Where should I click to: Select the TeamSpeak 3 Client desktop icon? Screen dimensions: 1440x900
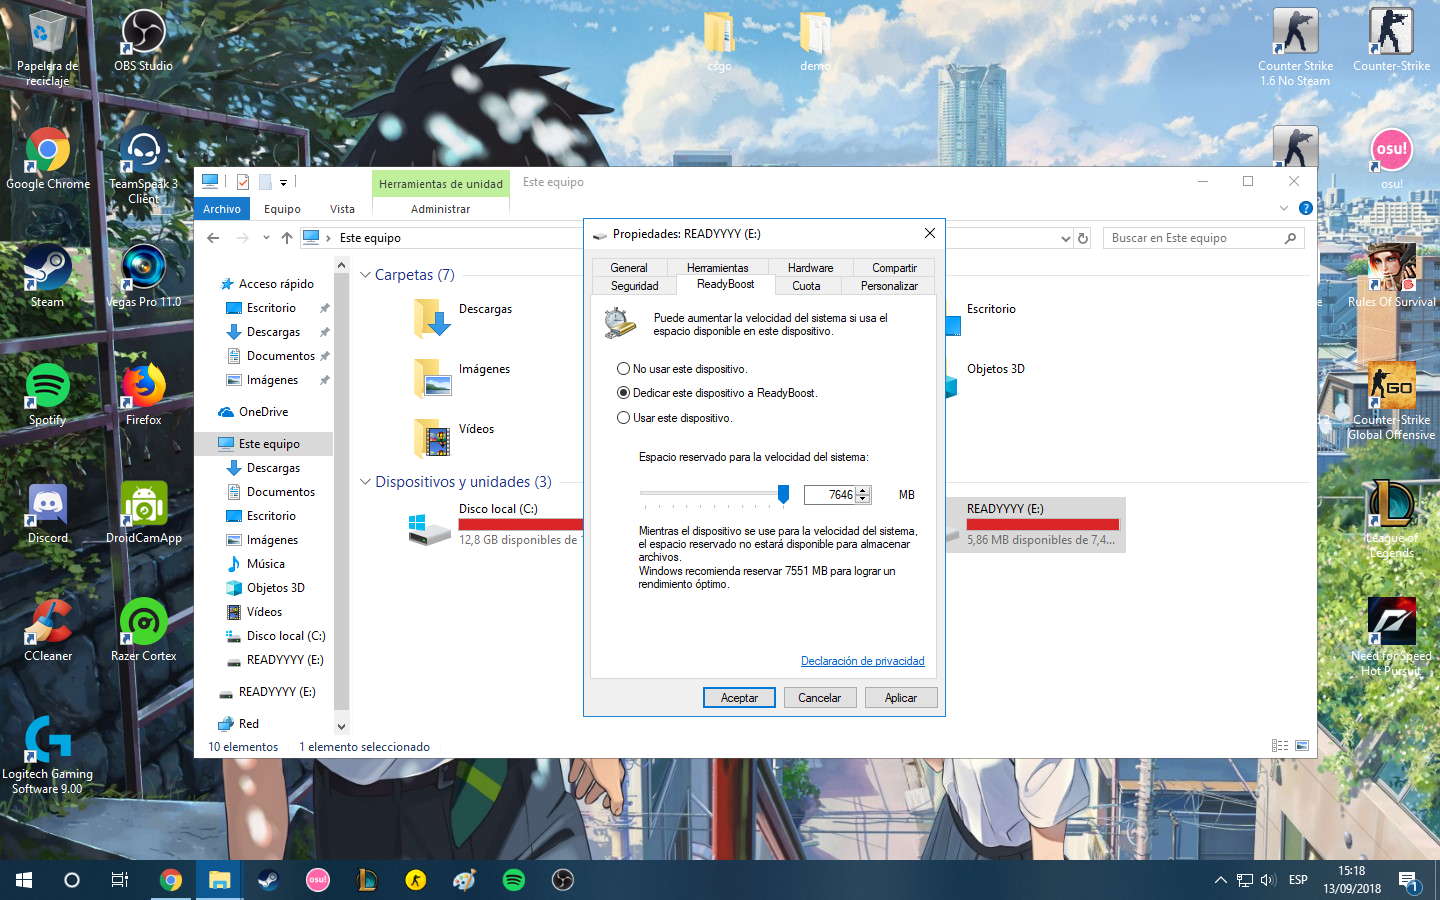pos(143,165)
